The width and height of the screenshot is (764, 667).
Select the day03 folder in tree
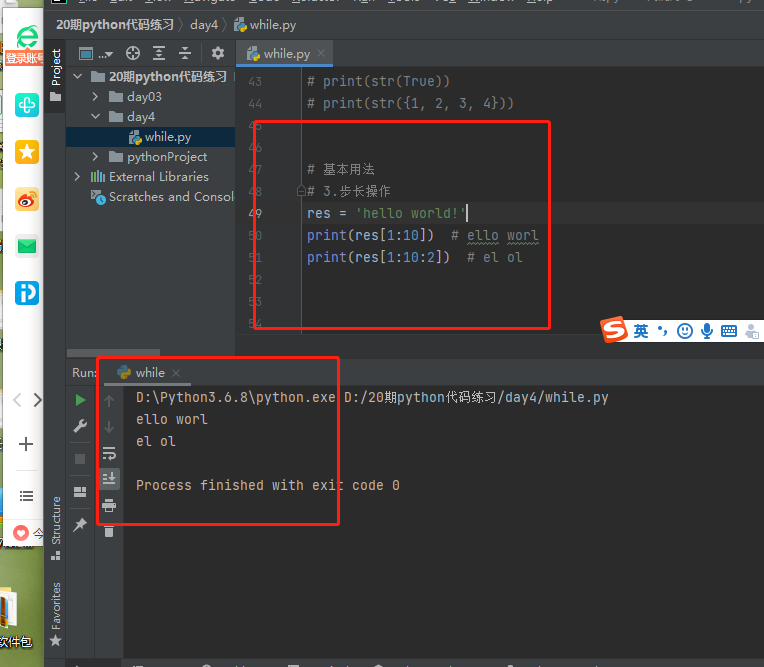click(144, 96)
